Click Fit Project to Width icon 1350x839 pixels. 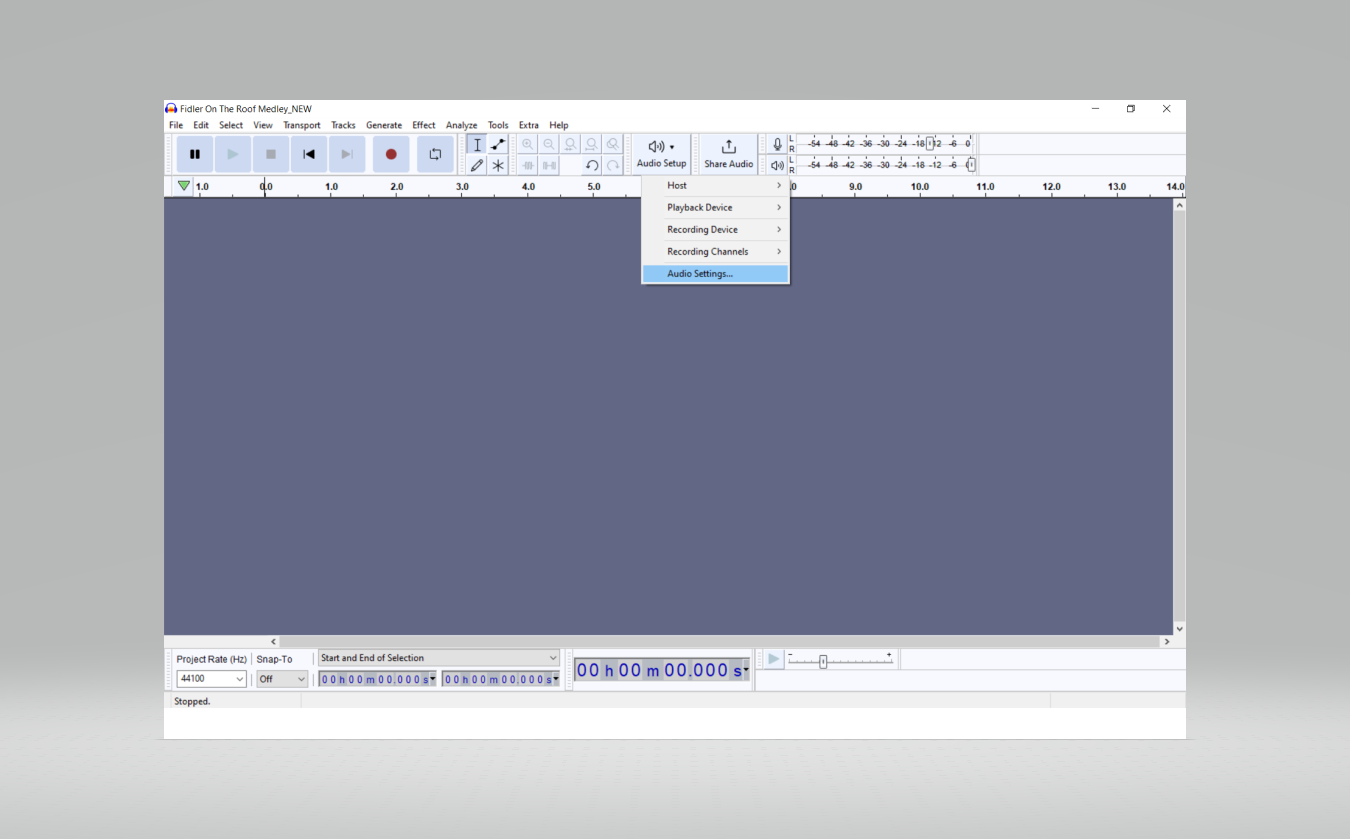tap(592, 144)
